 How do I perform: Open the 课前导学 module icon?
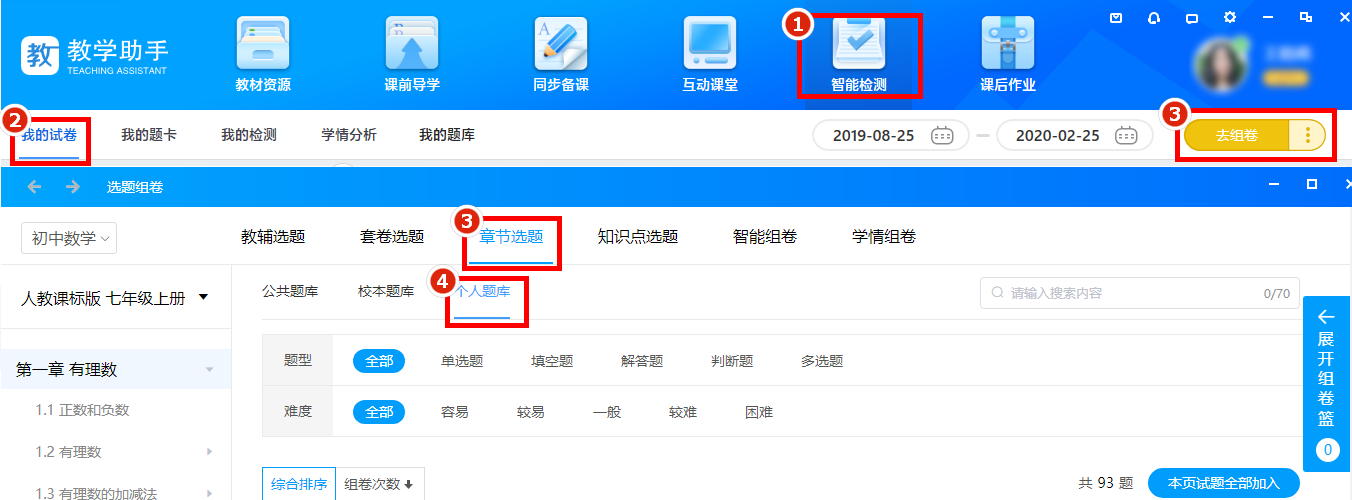tap(412, 45)
